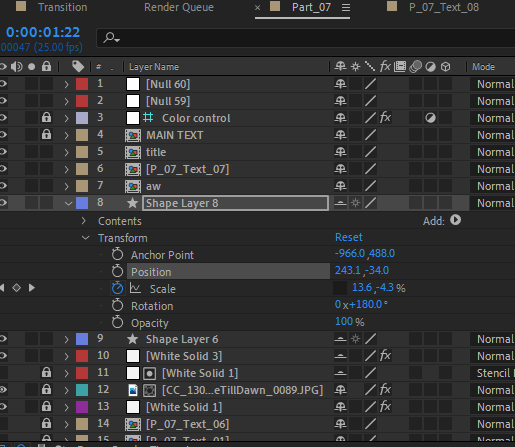Viewport: 515px width, 447px height.
Task: Switch to the P_07_Text_08 tab
Action: pyautogui.click(x=444, y=7)
